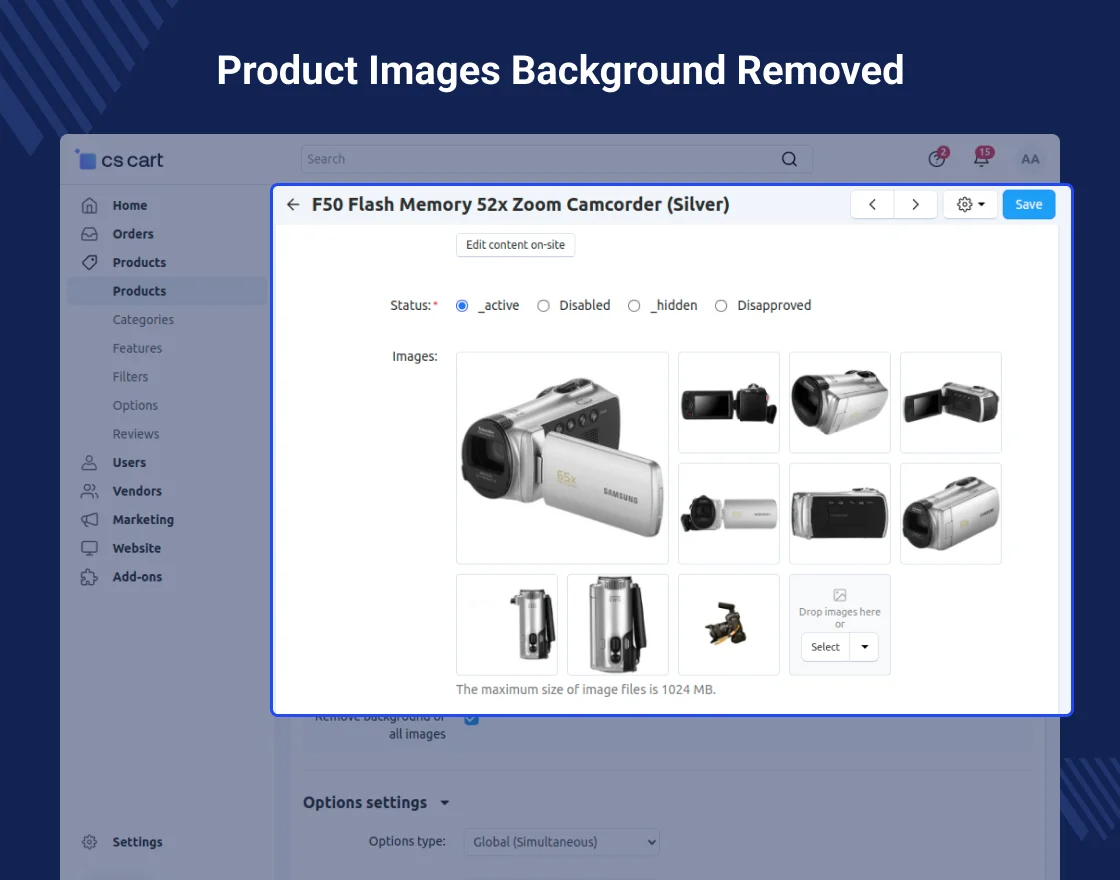Open the gear actions dropdown

coord(970,204)
